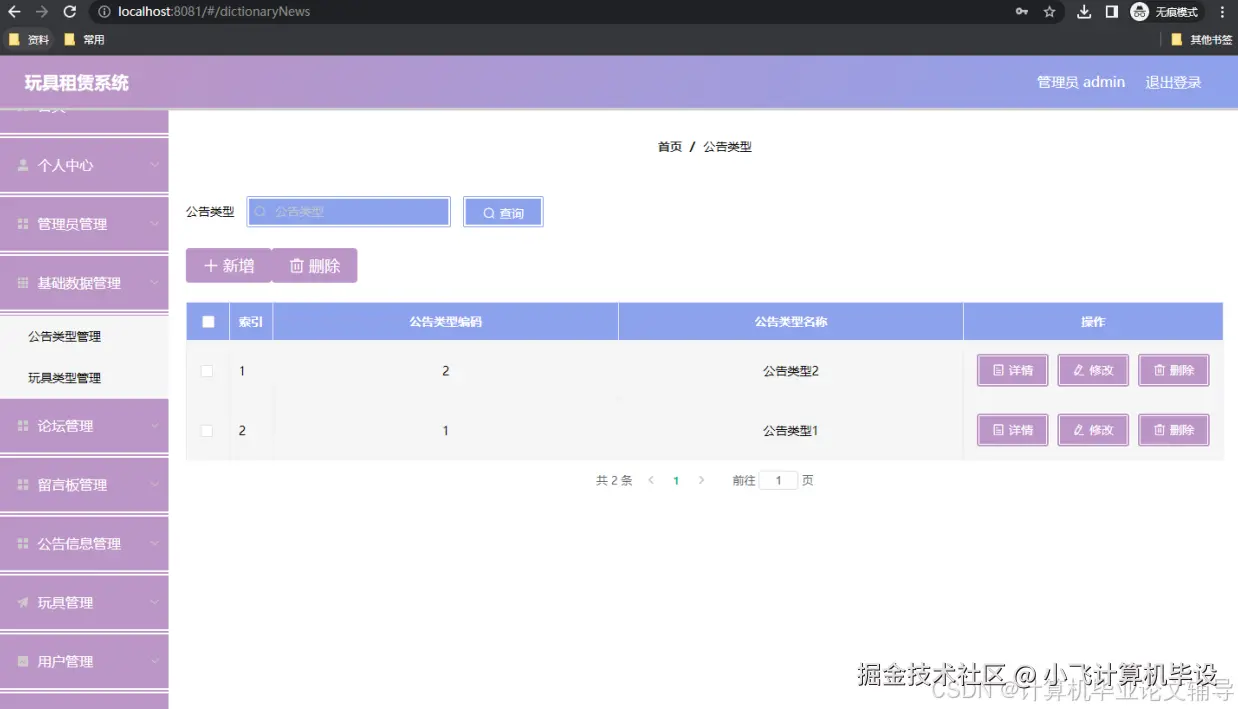Click 删除 for 公告类型1 row
The image size is (1238, 709).
(x=1174, y=430)
